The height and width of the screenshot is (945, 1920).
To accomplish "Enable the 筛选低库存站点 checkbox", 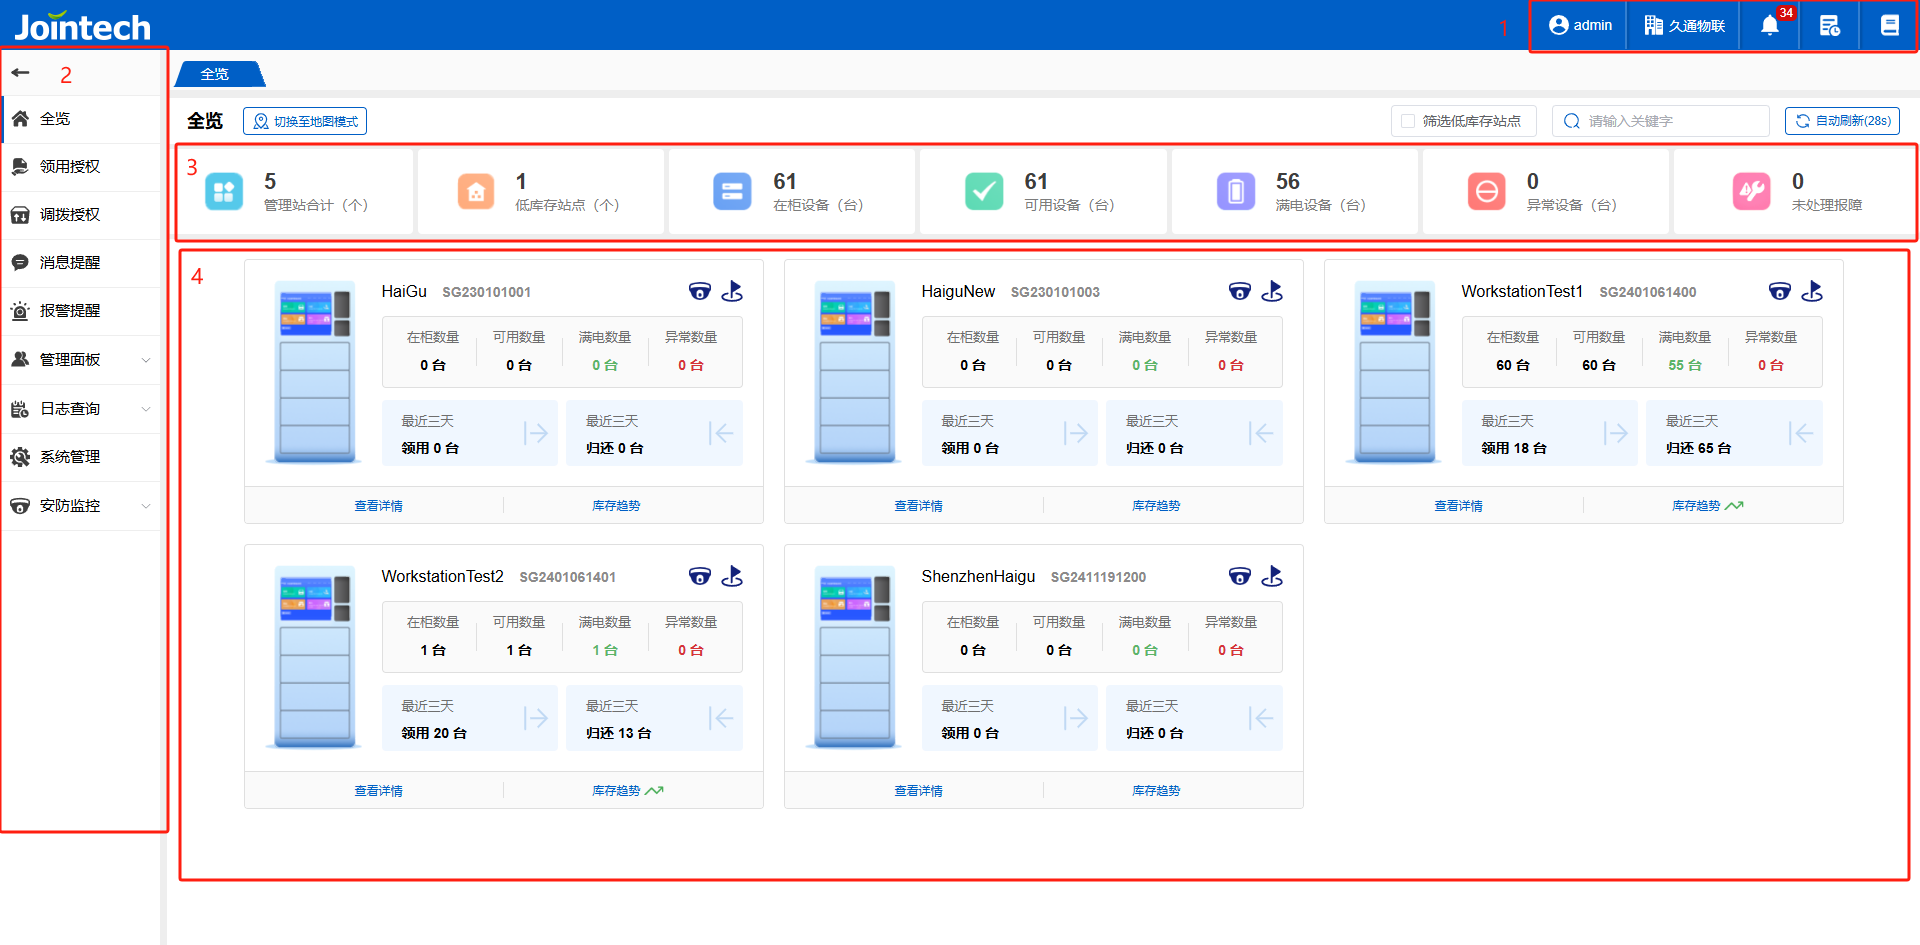I will pos(1408,121).
